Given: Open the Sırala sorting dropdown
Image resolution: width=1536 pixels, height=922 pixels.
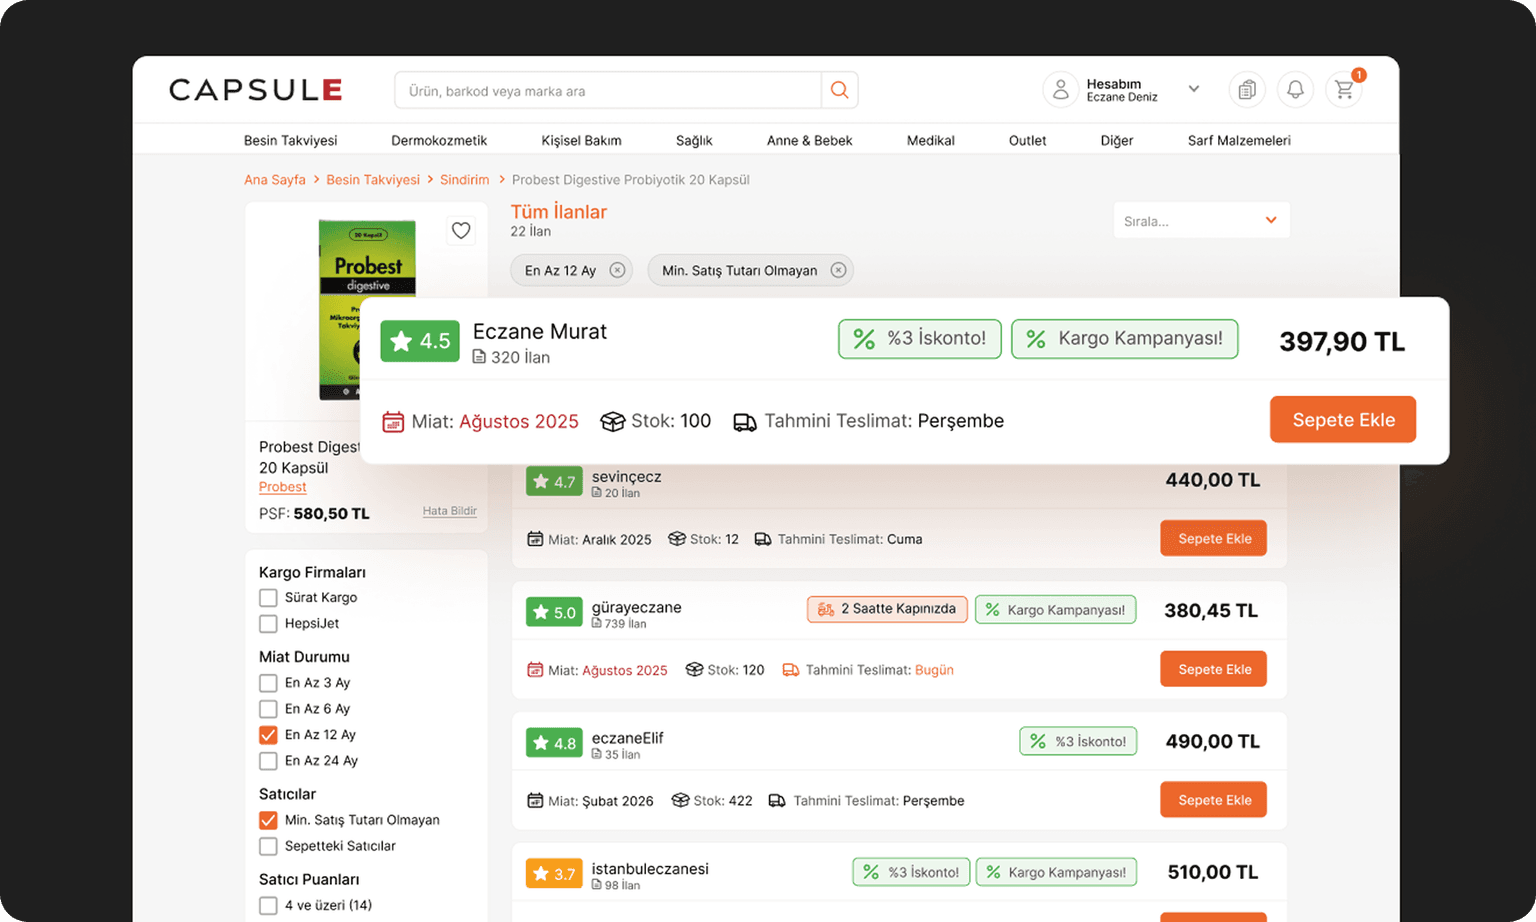Looking at the screenshot, I should pyautogui.click(x=1201, y=219).
